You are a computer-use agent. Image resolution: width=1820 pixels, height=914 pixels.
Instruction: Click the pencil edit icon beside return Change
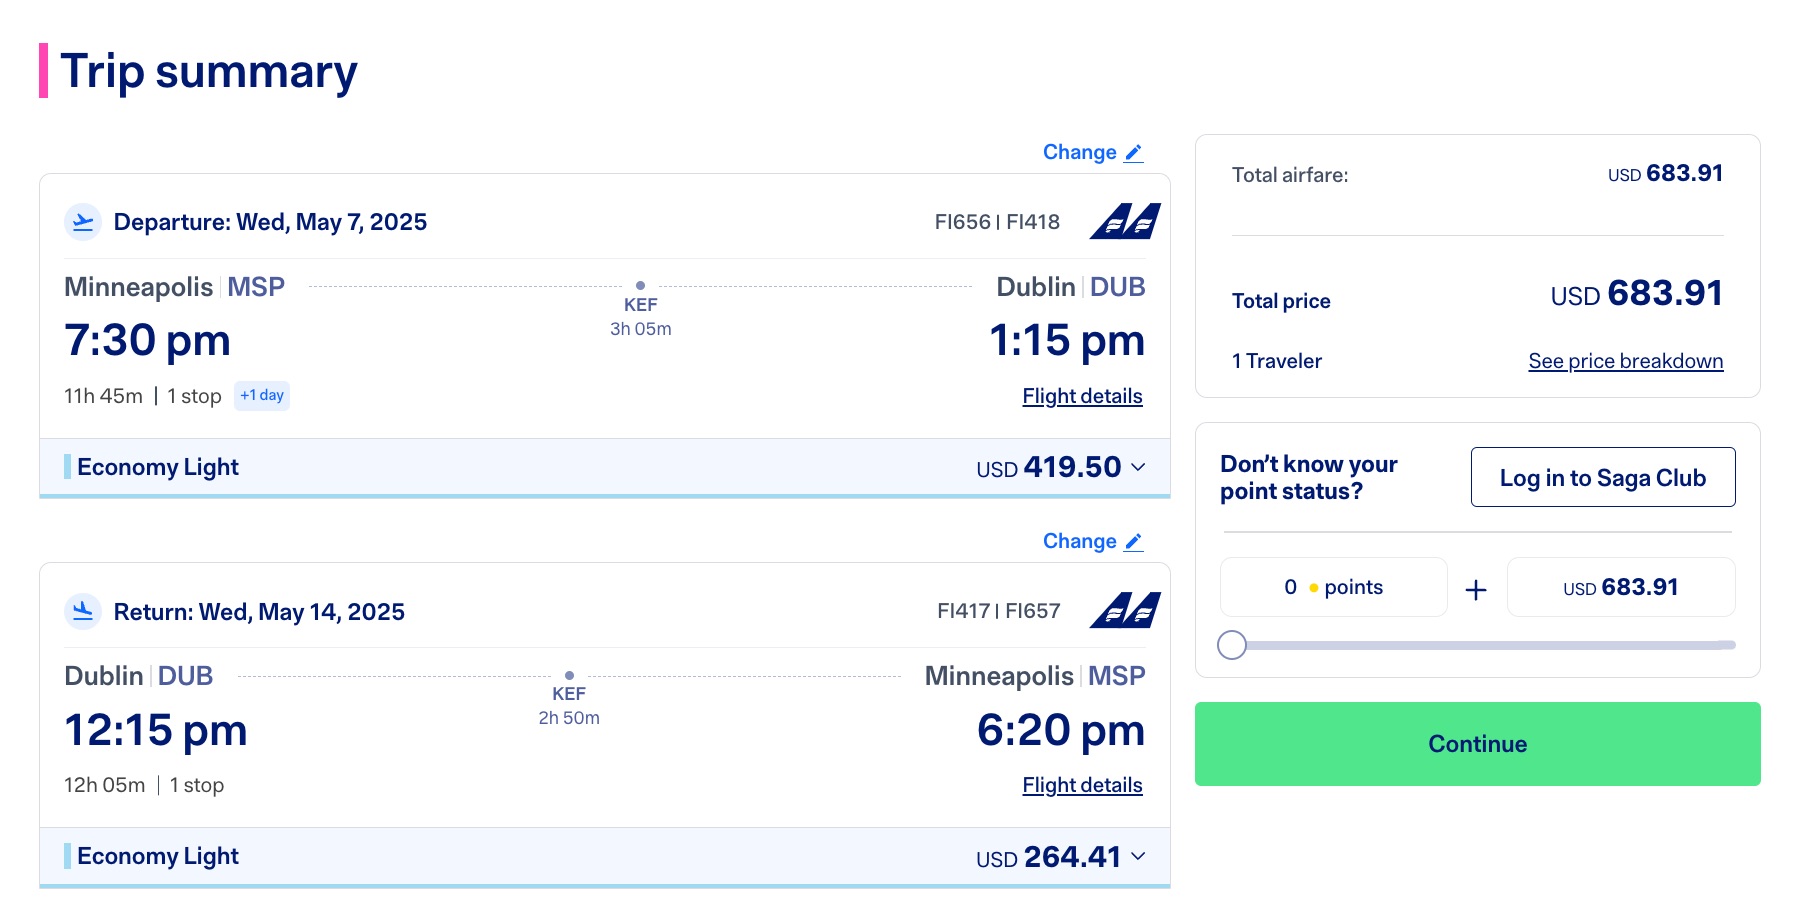coord(1134,541)
